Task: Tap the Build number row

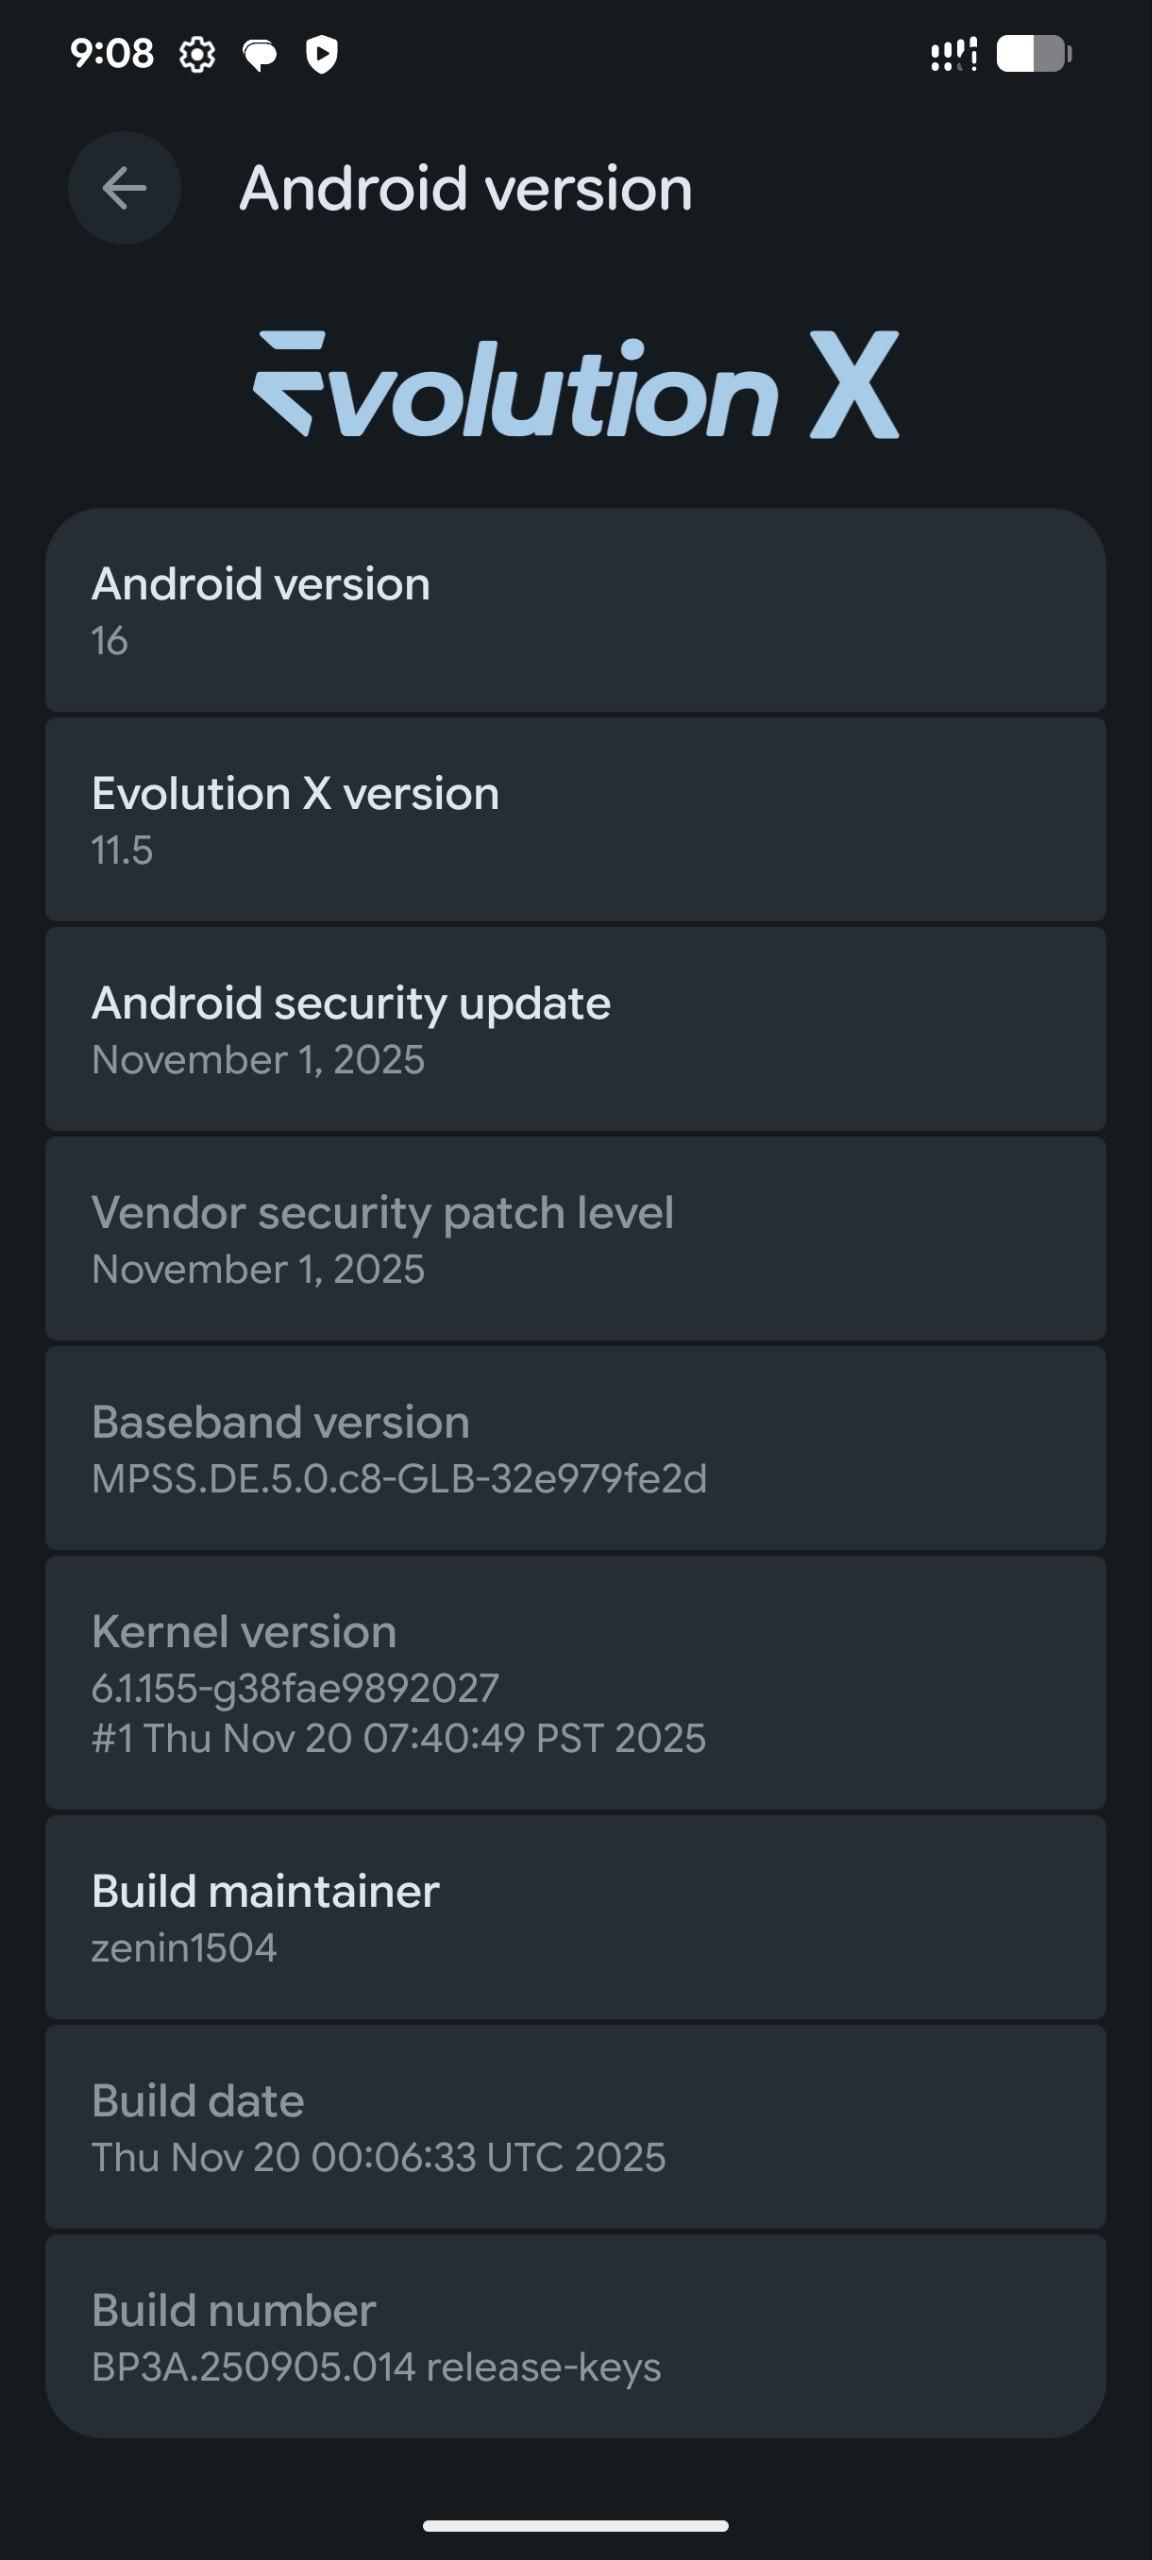Action: tap(575, 2336)
